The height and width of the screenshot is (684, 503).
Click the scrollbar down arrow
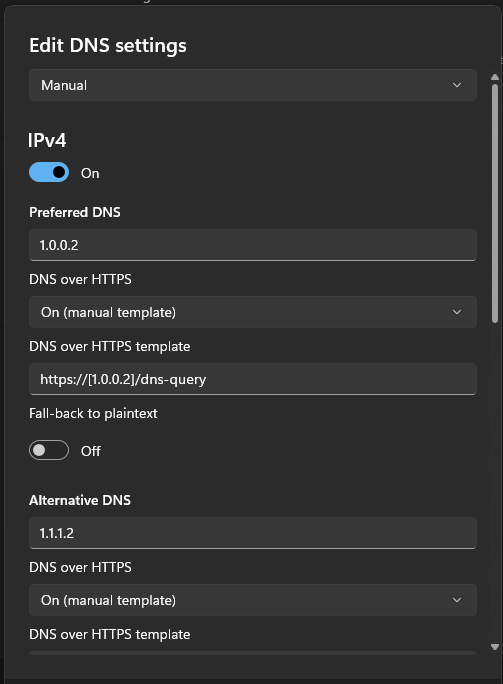[495, 647]
